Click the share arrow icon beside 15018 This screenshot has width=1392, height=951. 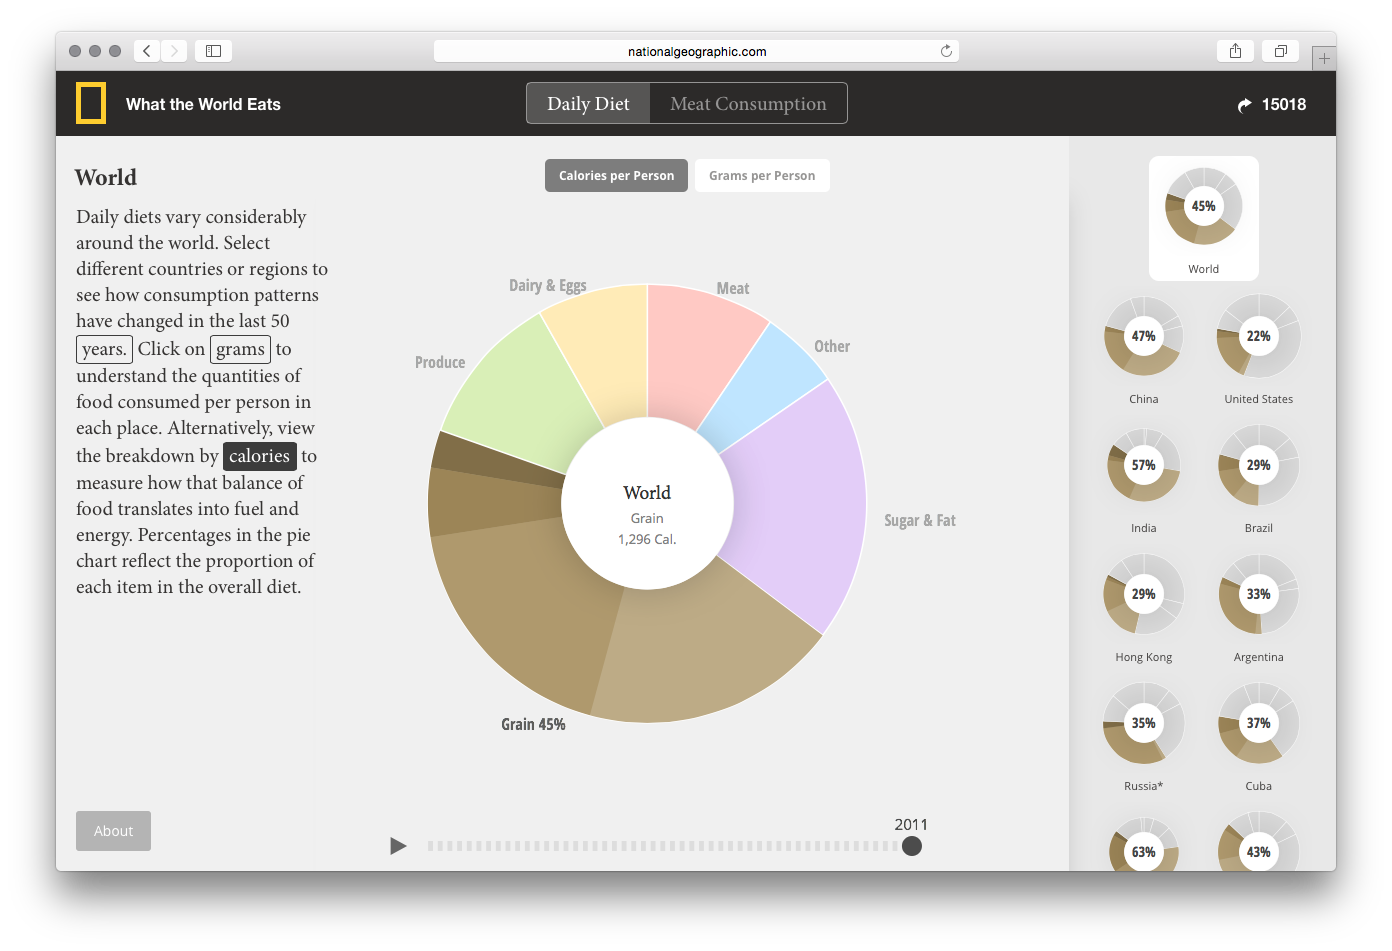(x=1244, y=105)
